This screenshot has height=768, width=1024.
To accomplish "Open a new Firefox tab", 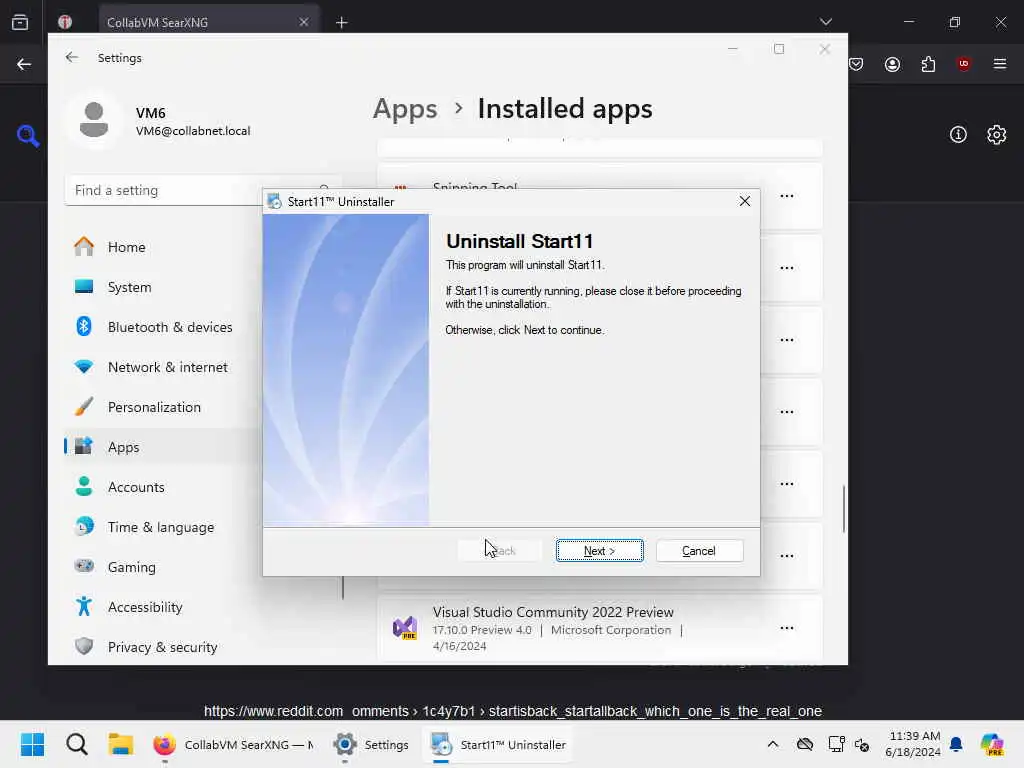I will (x=342, y=23).
